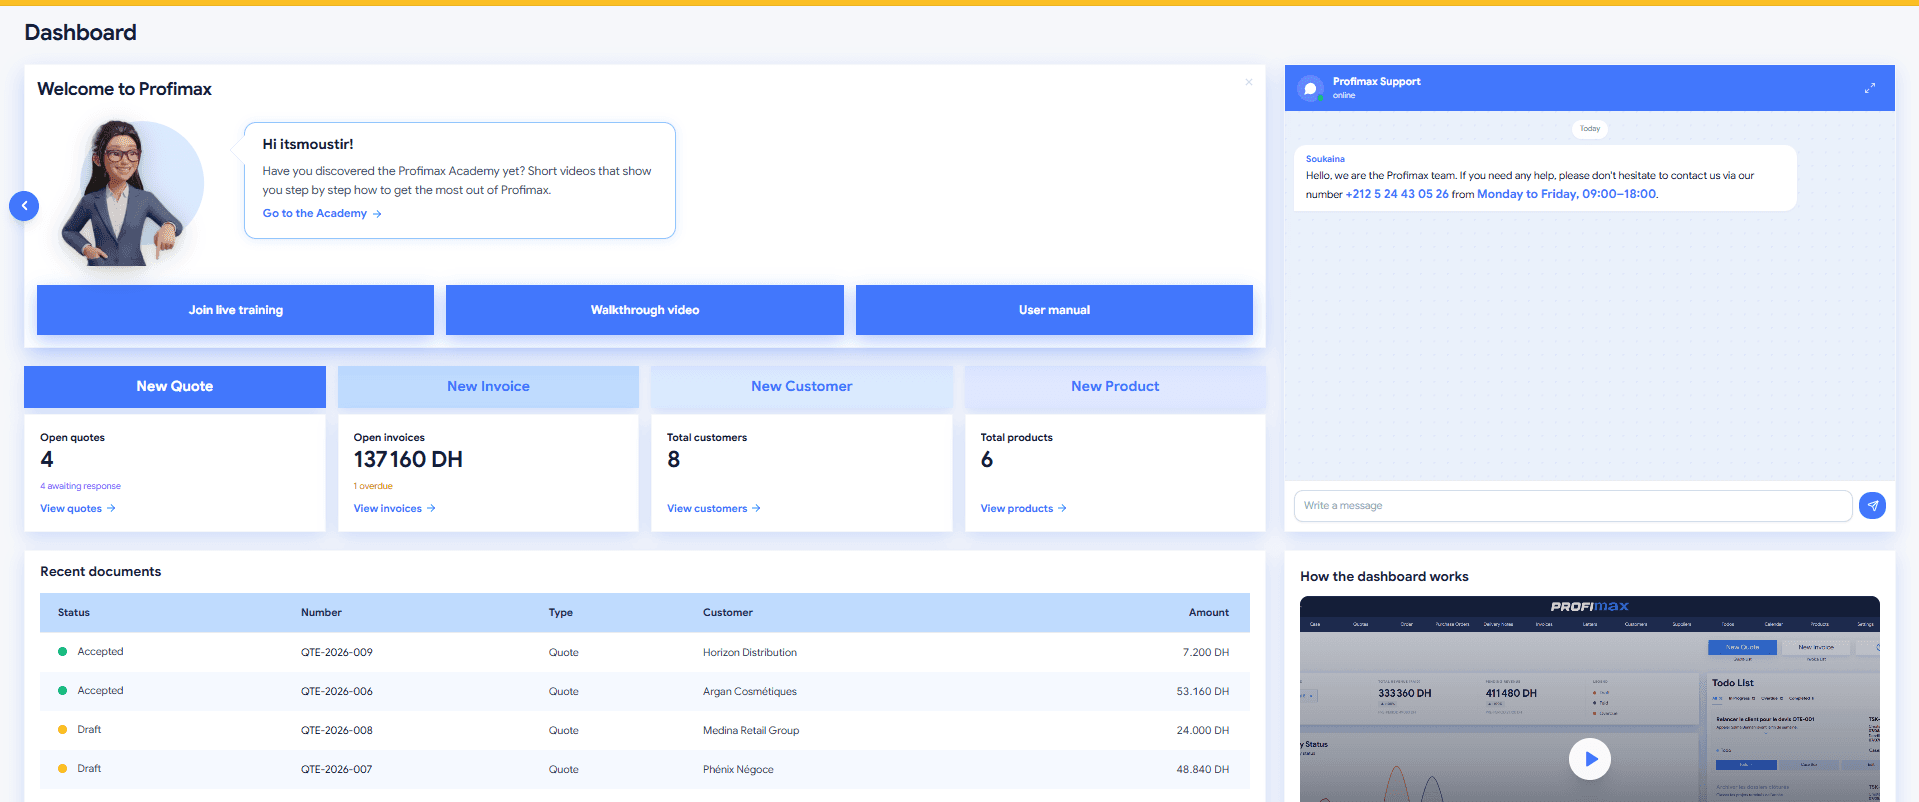Screen dimensions: 1919x802
Task: Follow the View products link
Action: click(x=1023, y=508)
